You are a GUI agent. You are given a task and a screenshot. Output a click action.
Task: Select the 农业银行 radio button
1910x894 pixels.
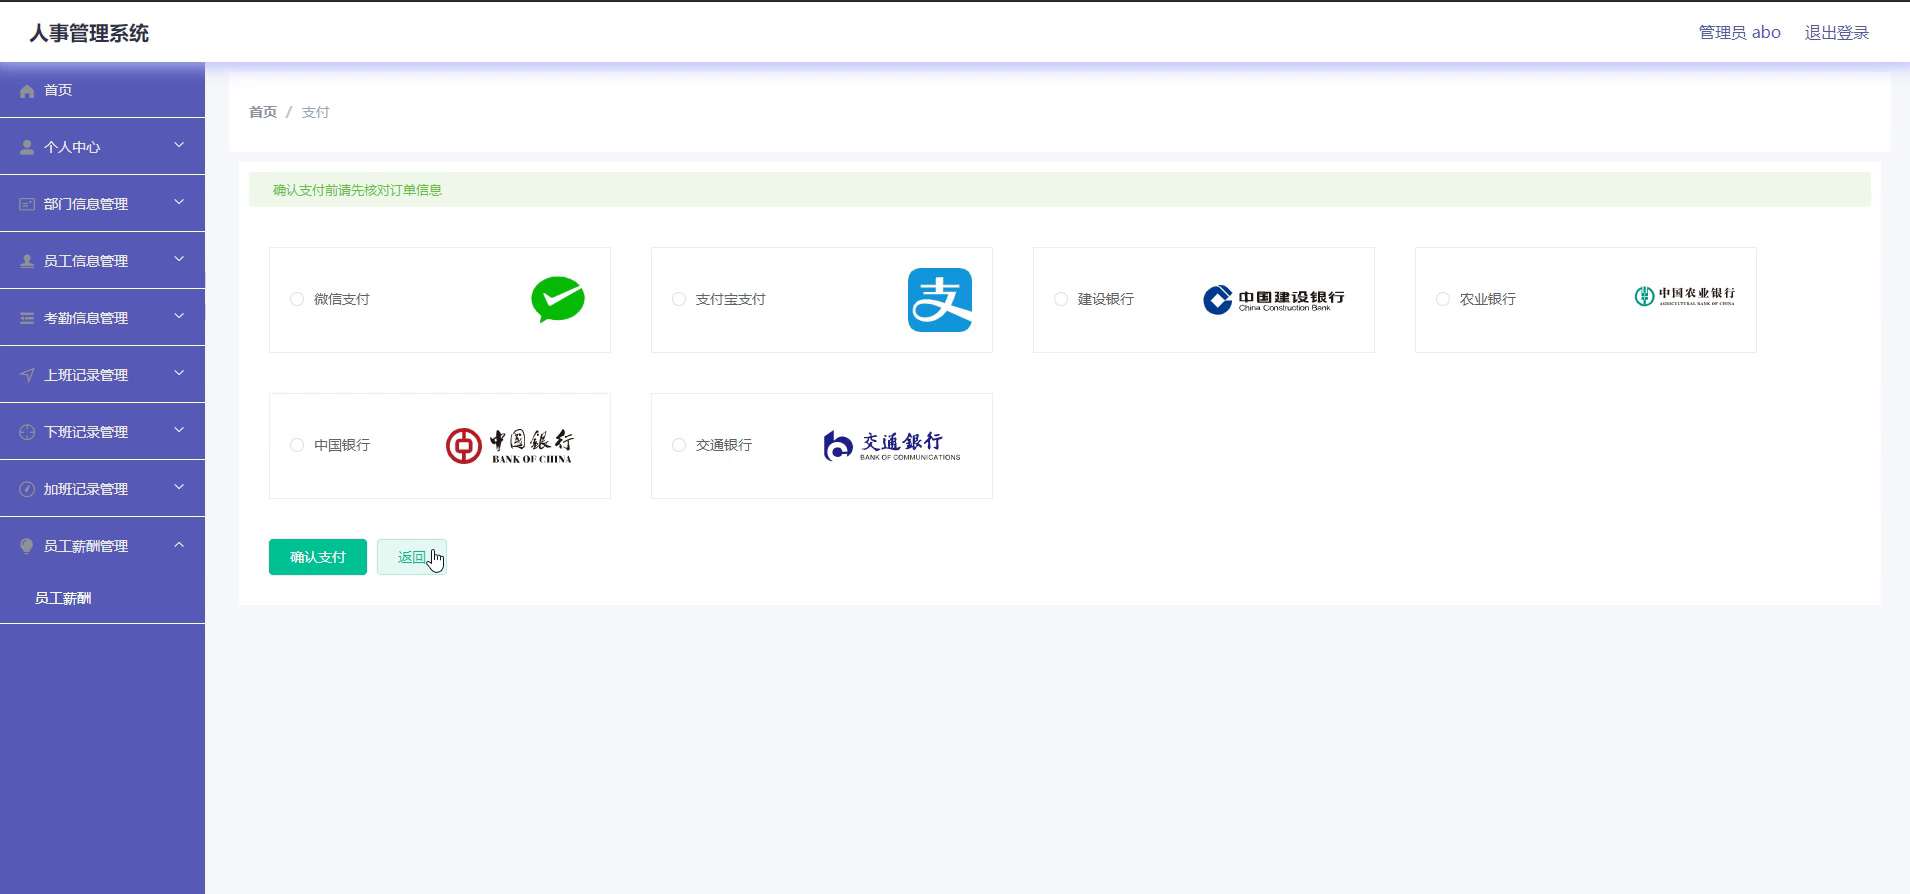[1443, 299]
